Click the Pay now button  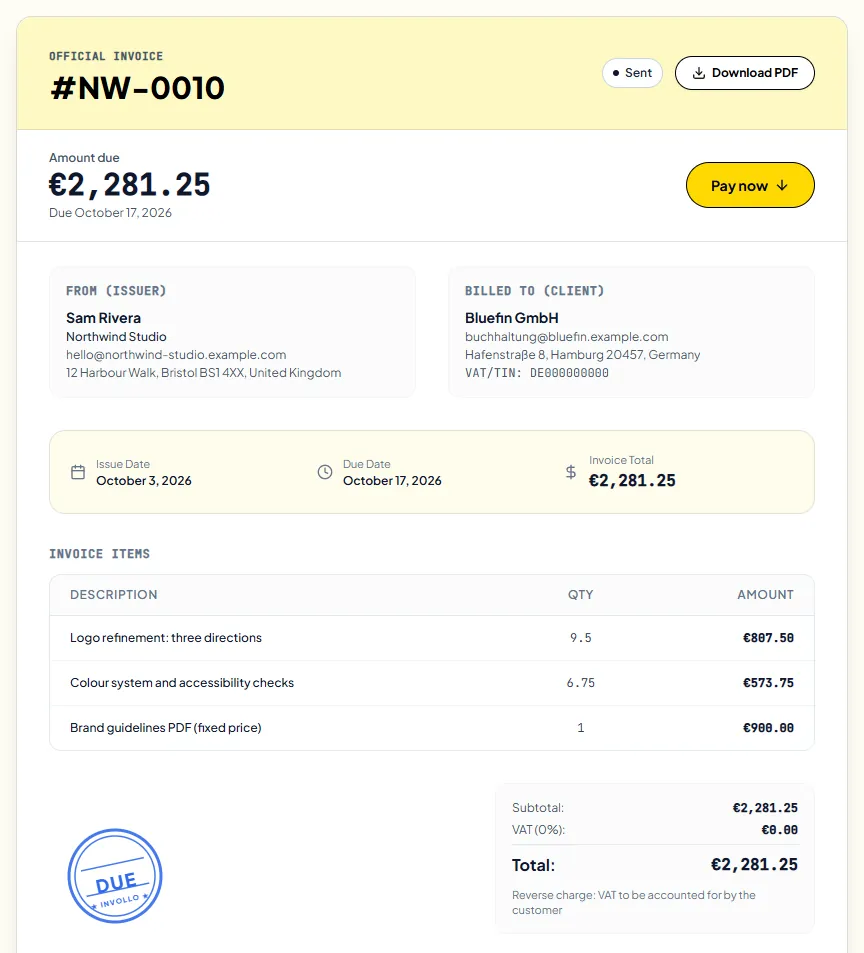750,185
